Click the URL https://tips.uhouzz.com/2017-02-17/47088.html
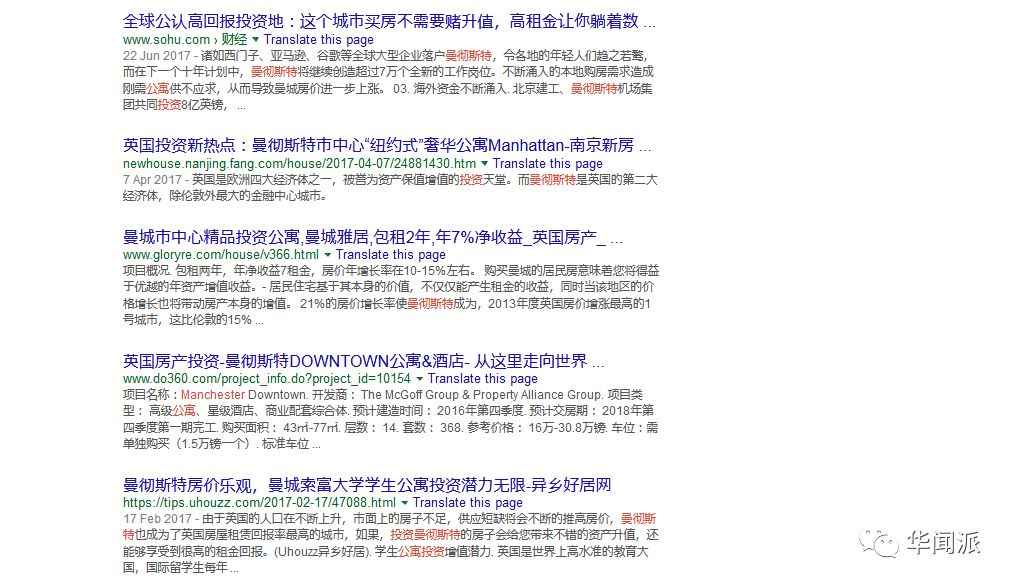This screenshot has width=1013, height=587. point(259,502)
